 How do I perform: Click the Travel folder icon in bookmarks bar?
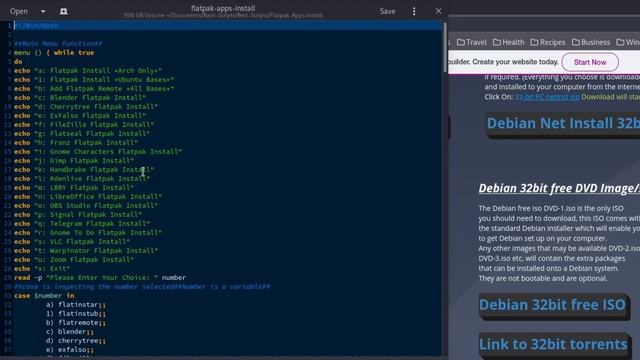461,42
